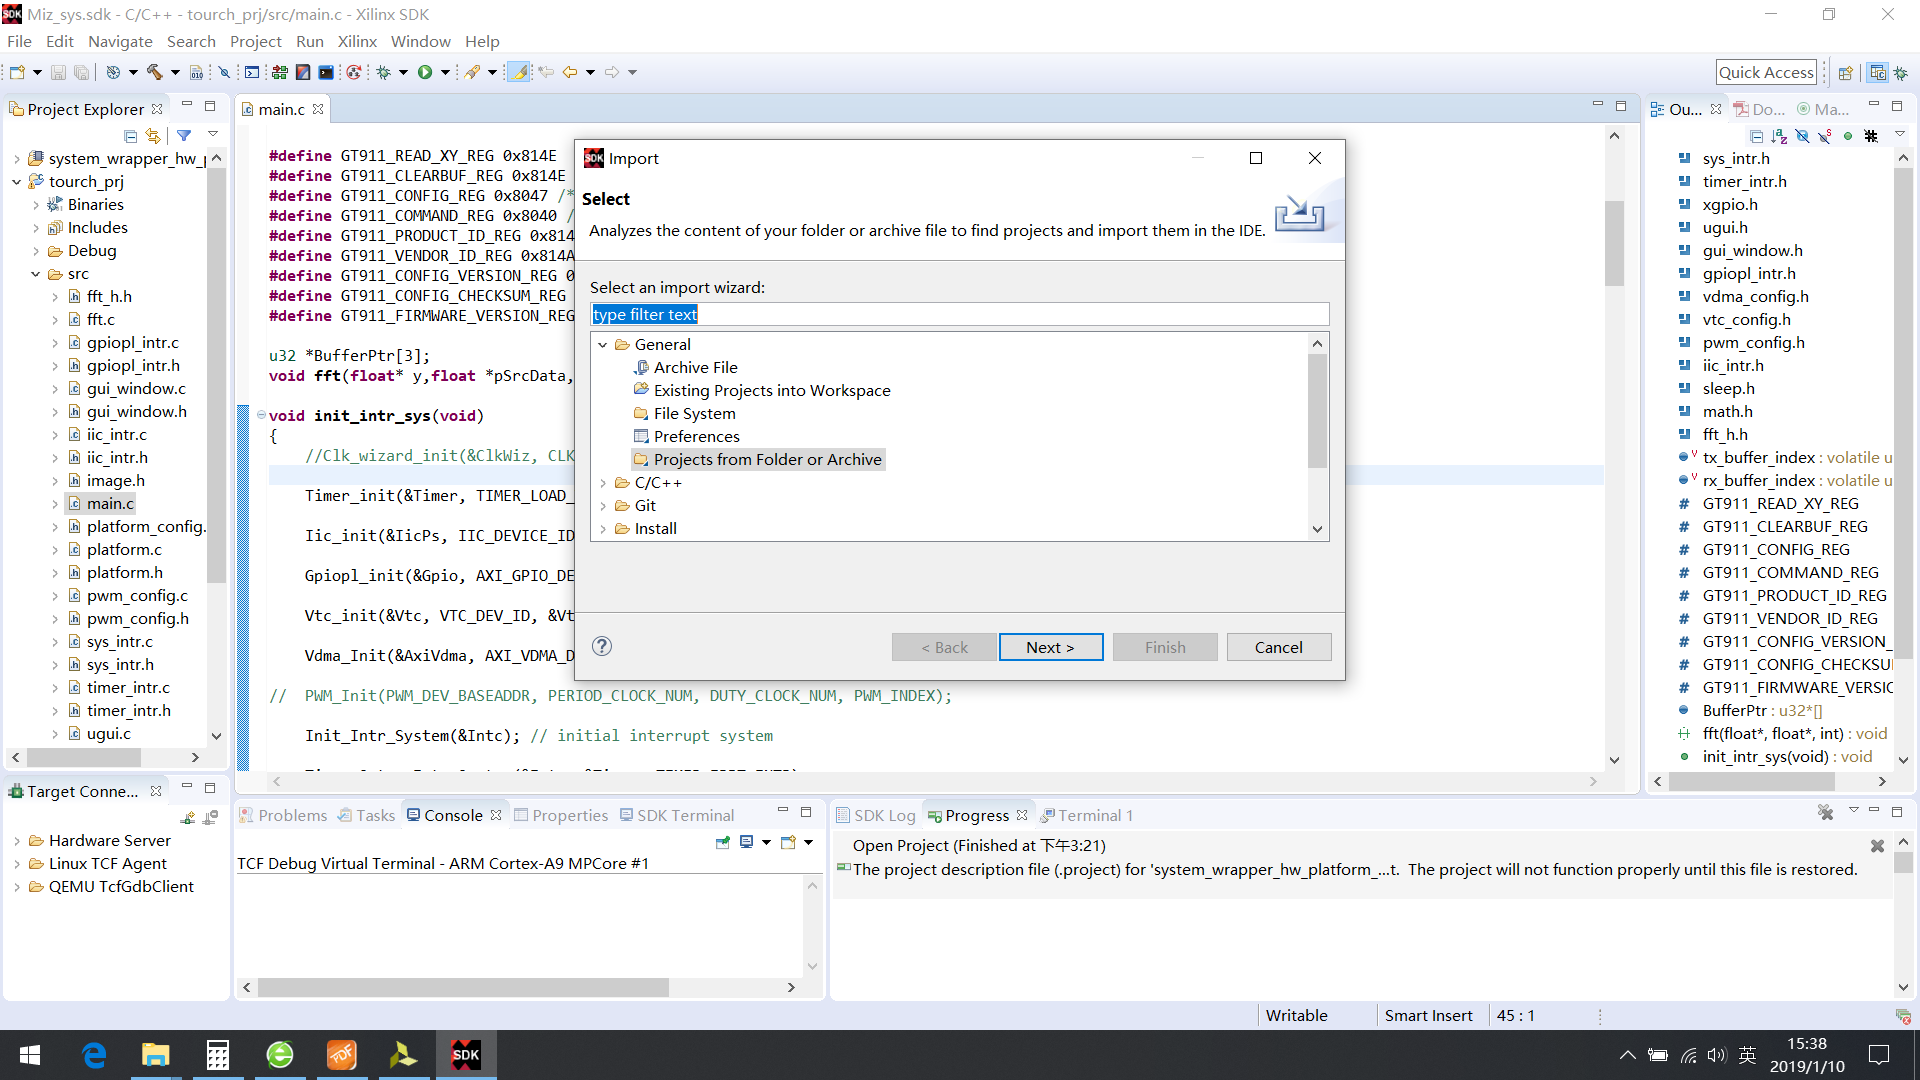This screenshot has height=1080, width=1920.
Task: Open the Xilinx menu
Action: (356, 41)
